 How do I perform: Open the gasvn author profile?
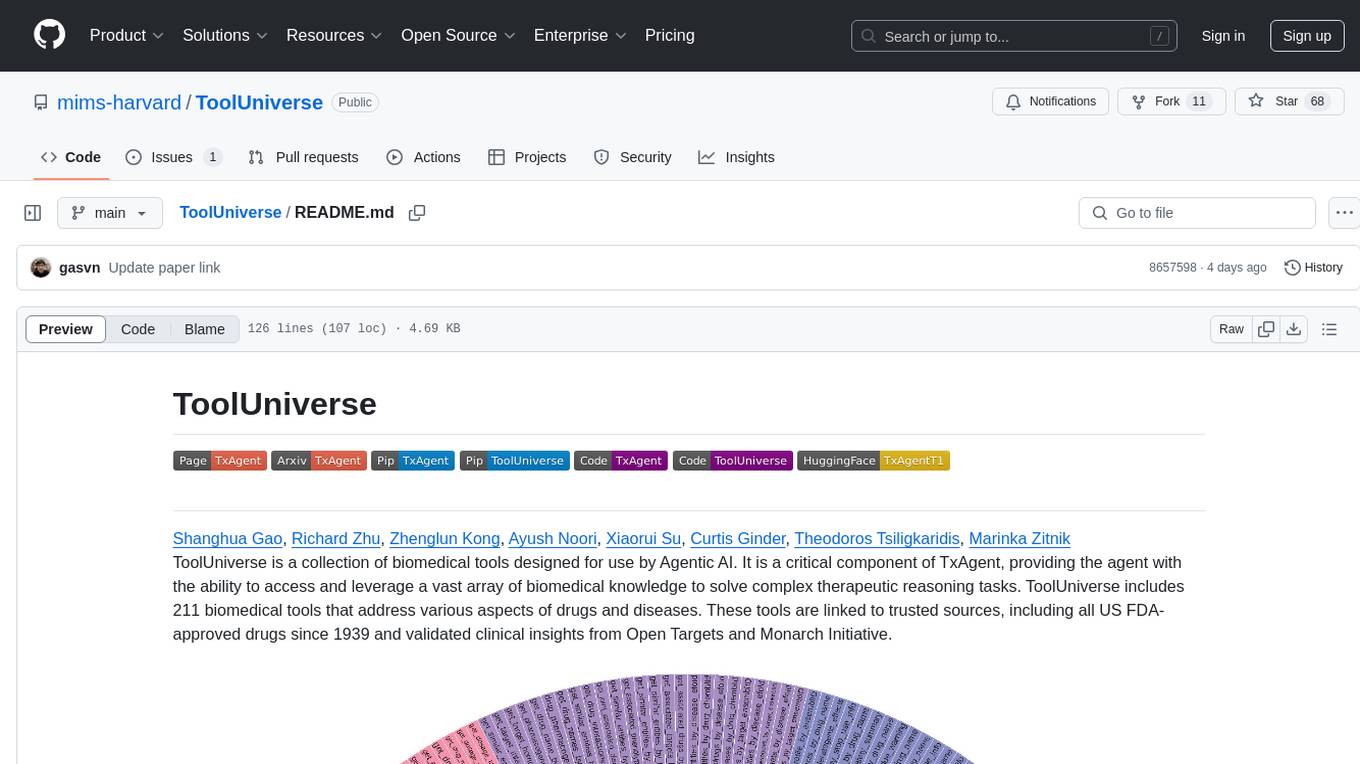tap(80, 268)
